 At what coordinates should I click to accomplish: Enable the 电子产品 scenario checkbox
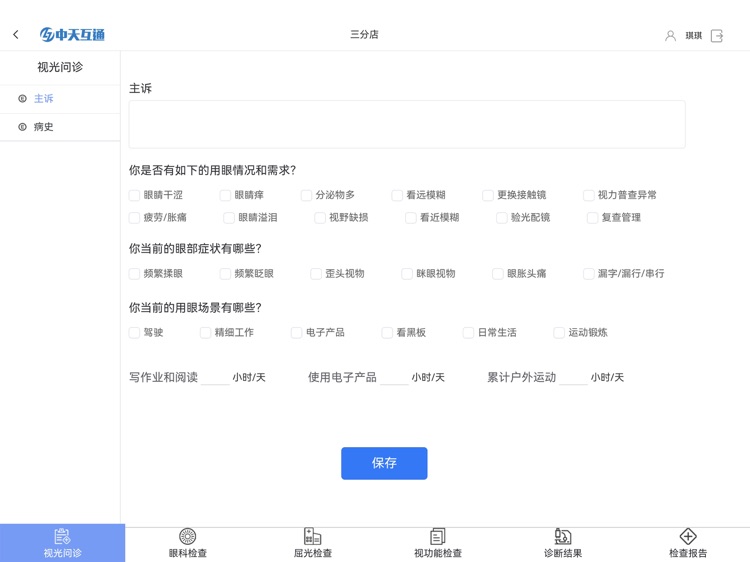tap(297, 332)
